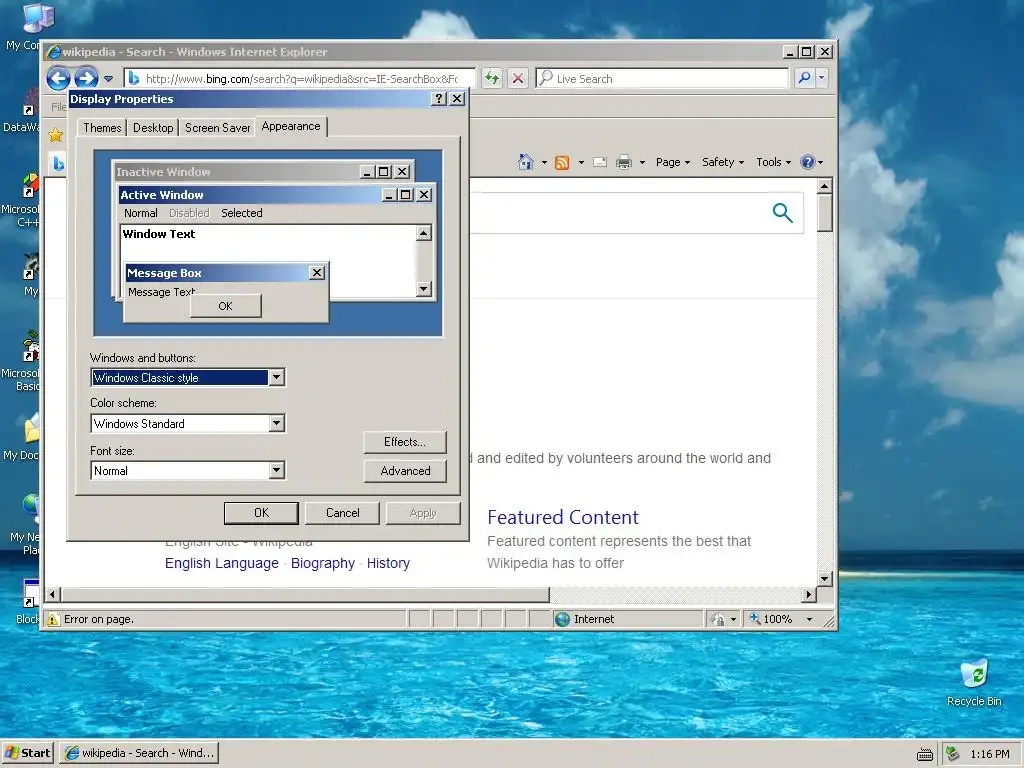Click the RSS feeds icon
Image resolution: width=1024 pixels, height=768 pixels.
[562, 162]
